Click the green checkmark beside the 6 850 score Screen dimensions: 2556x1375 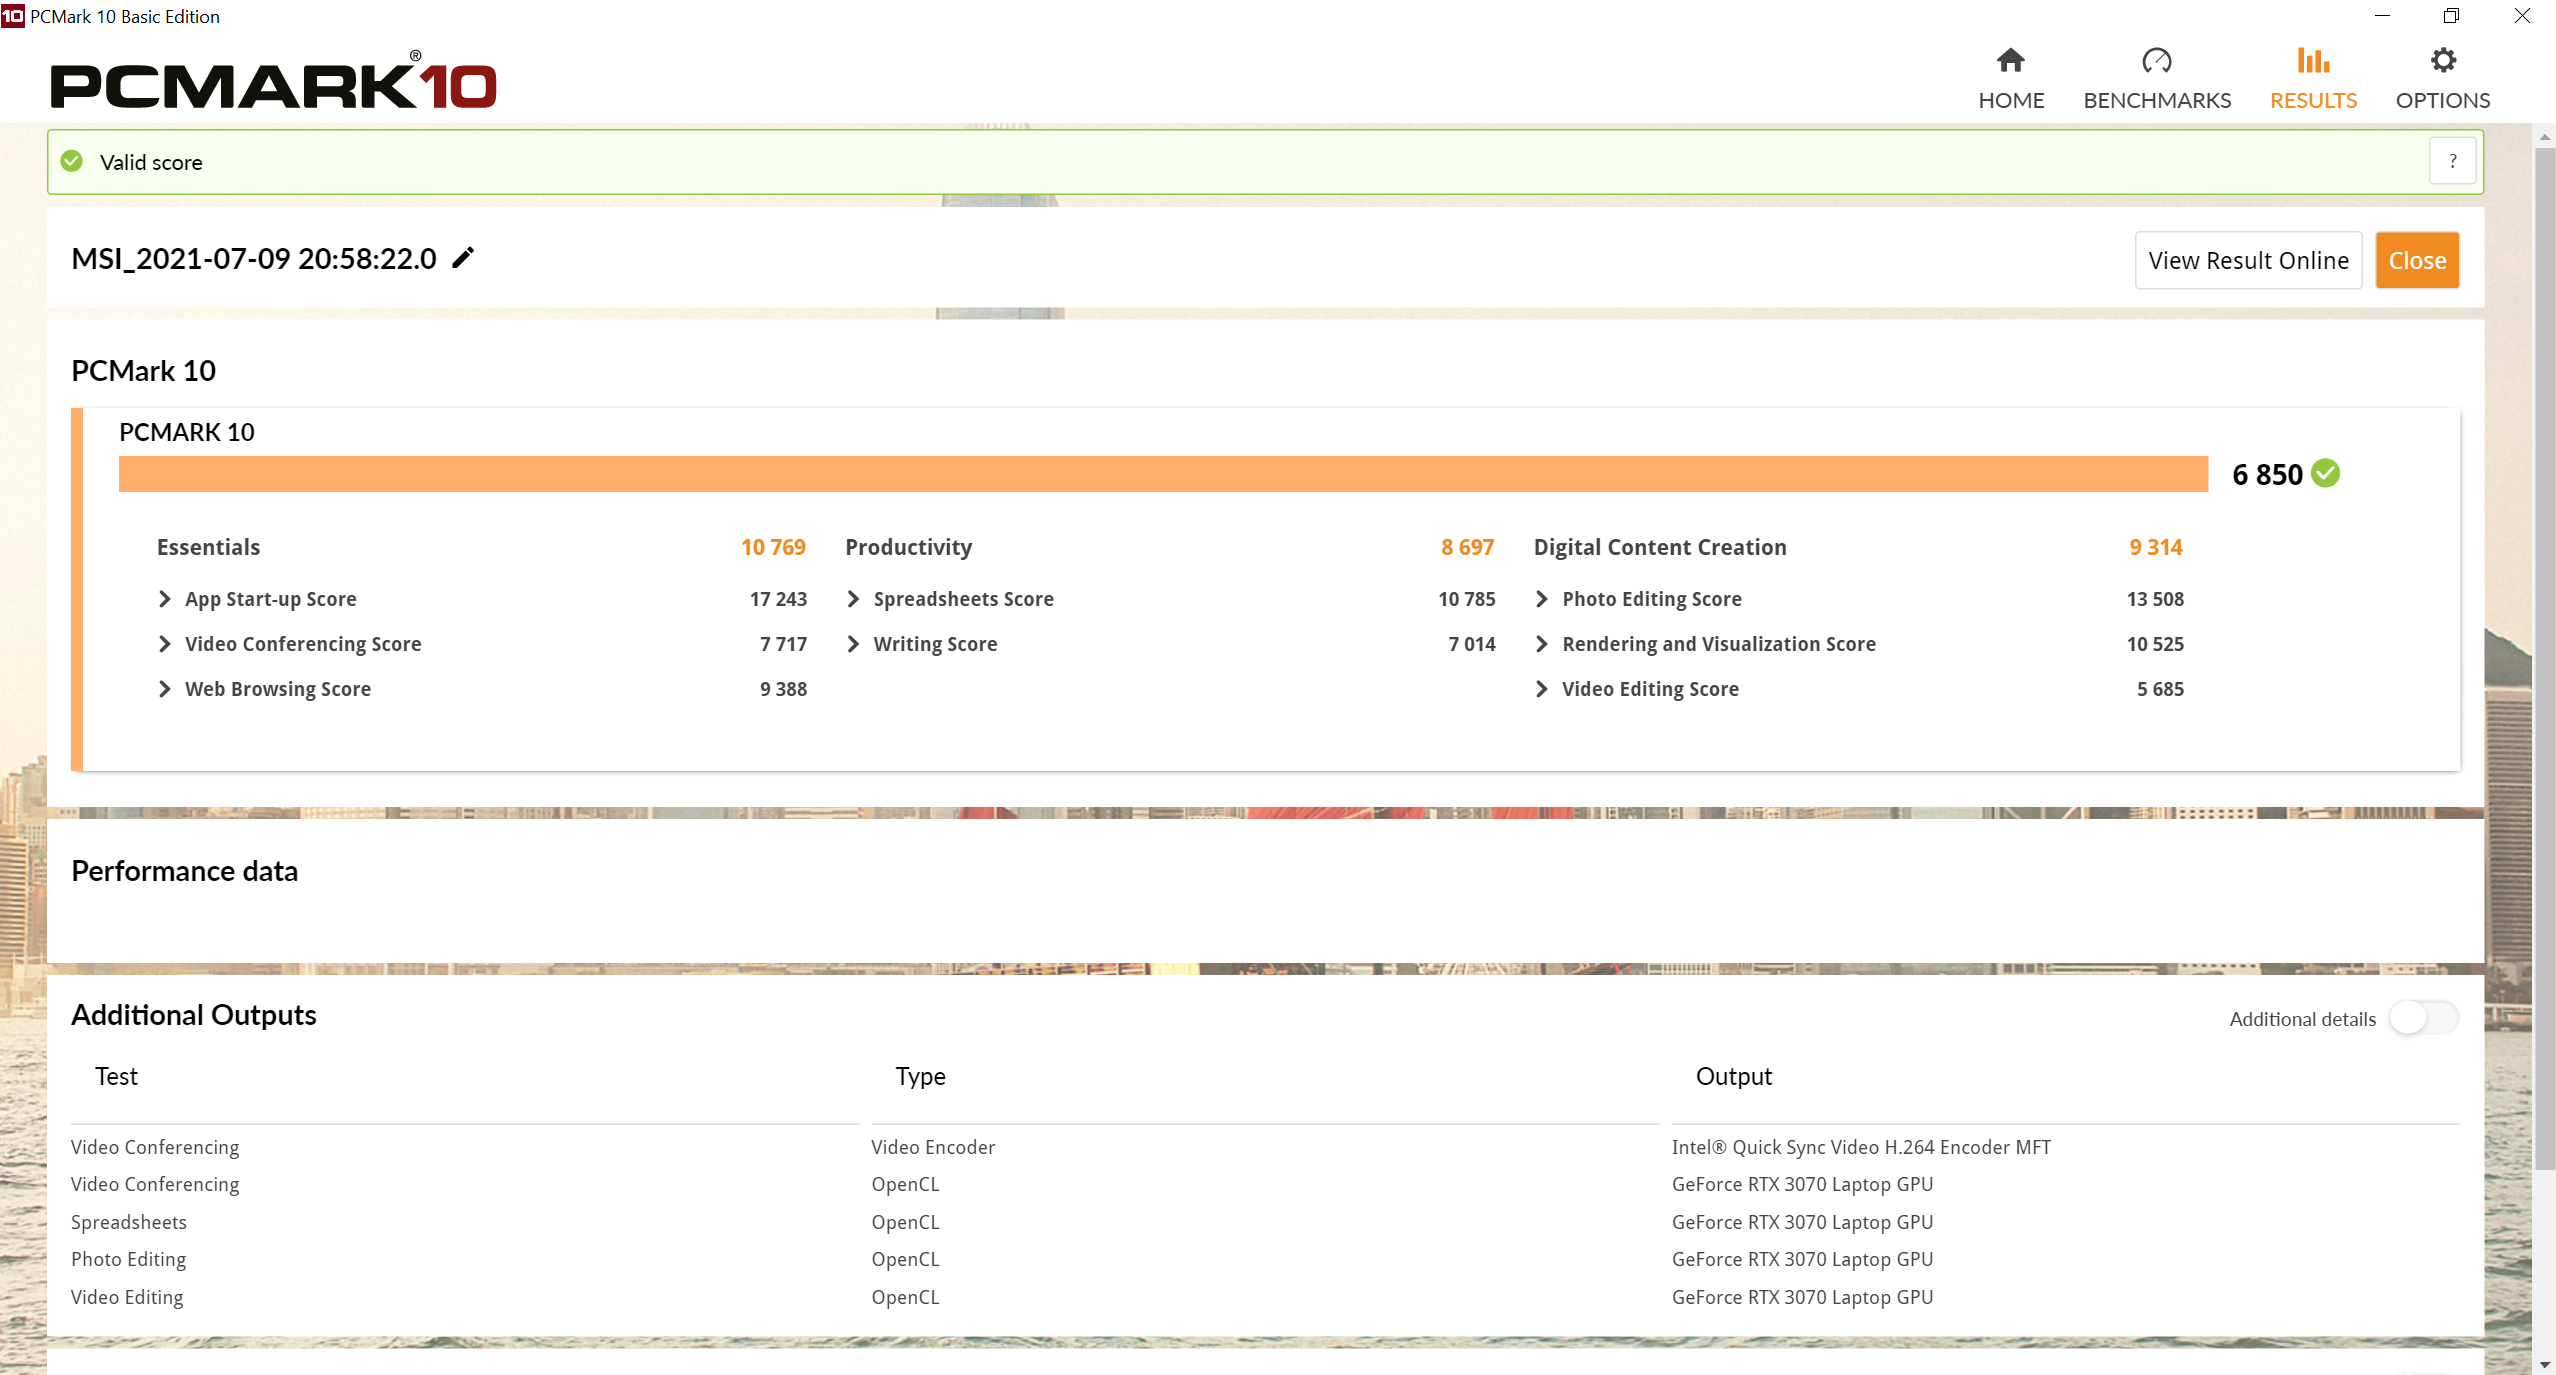(2326, 473)
